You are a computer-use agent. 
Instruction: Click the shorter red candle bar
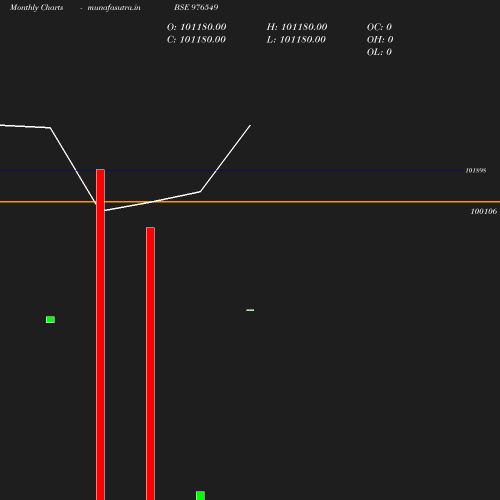coord(150,363)
